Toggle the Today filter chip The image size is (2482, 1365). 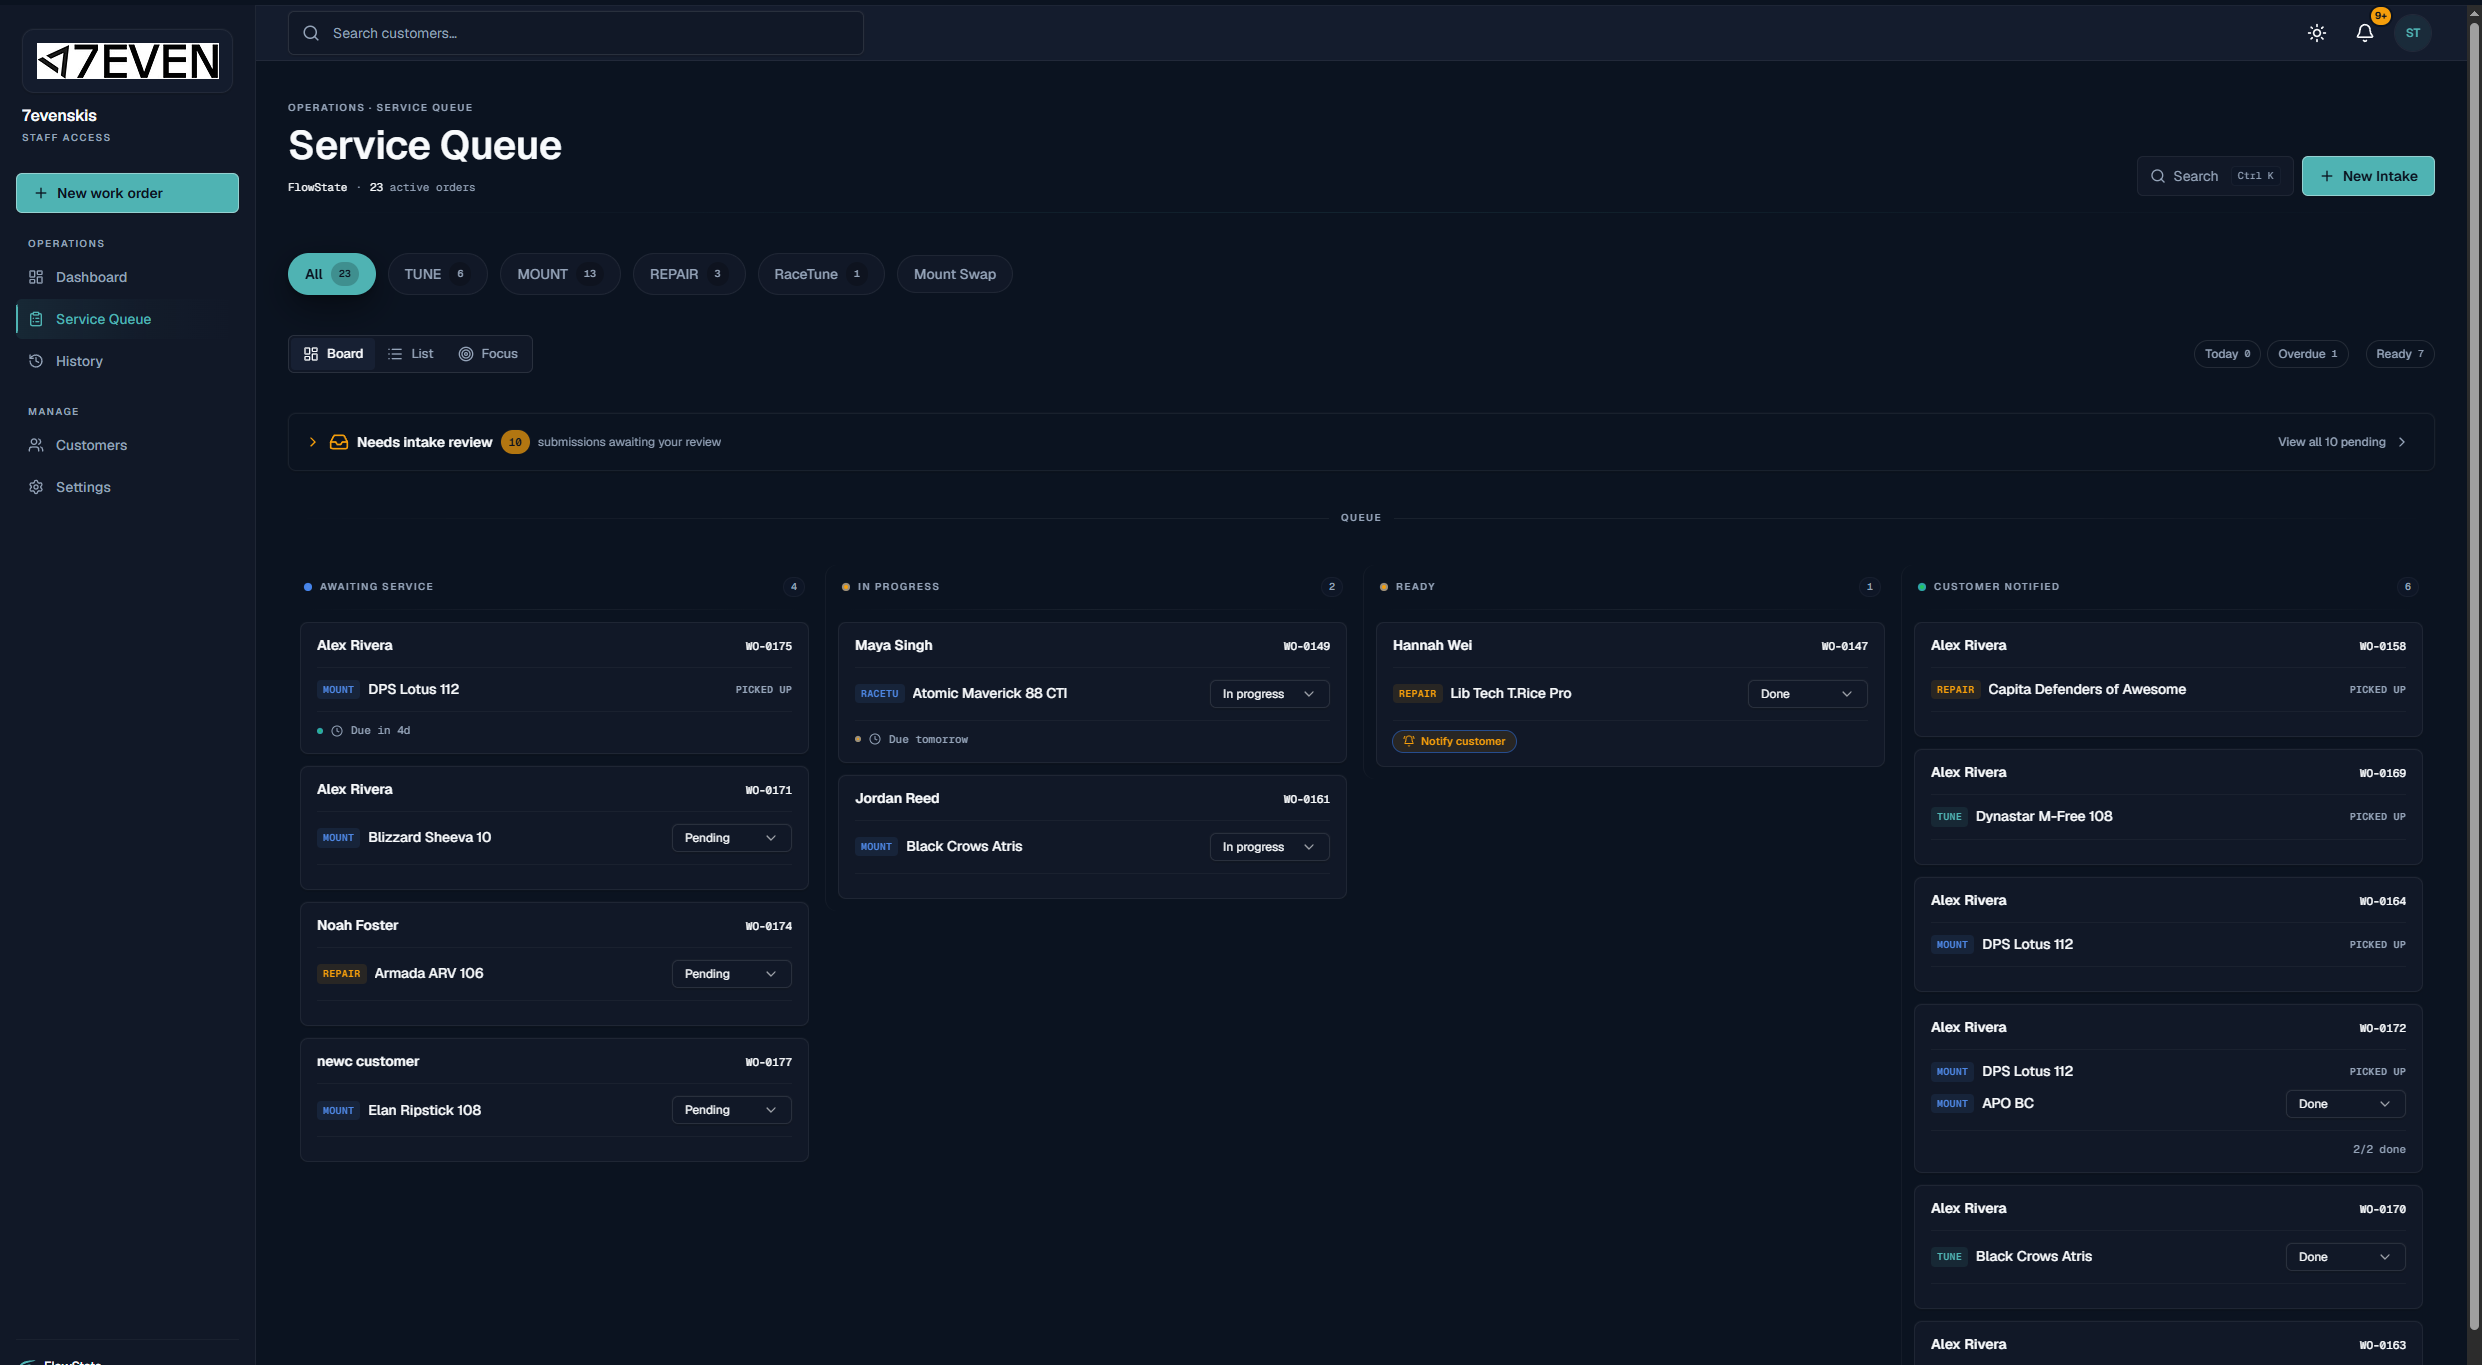[2227, 354]
